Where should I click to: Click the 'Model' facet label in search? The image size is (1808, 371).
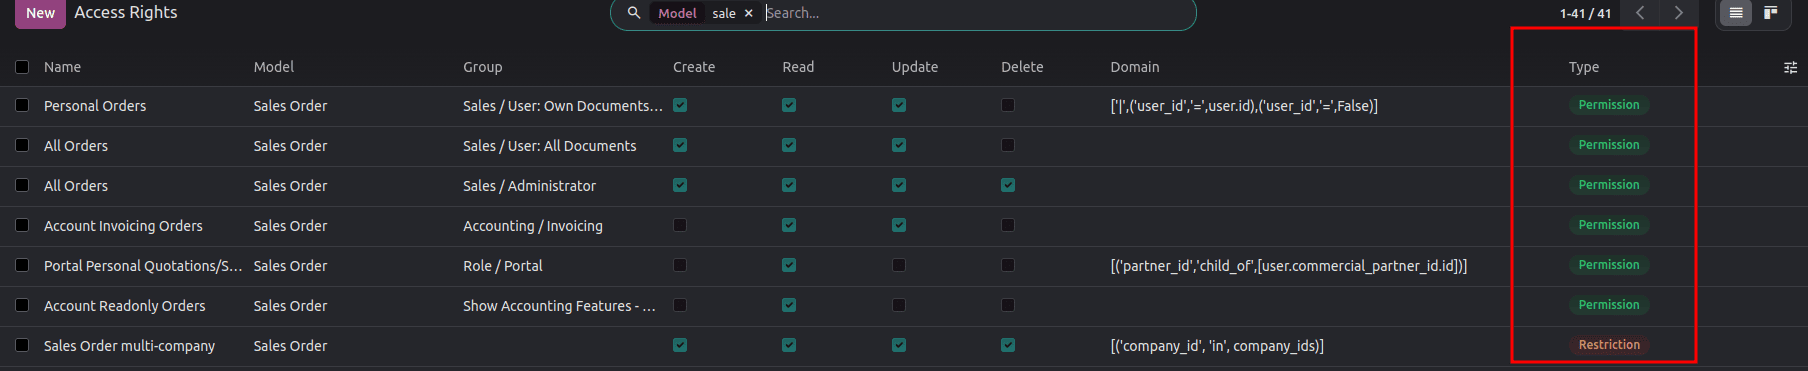[x=677, y=13]
